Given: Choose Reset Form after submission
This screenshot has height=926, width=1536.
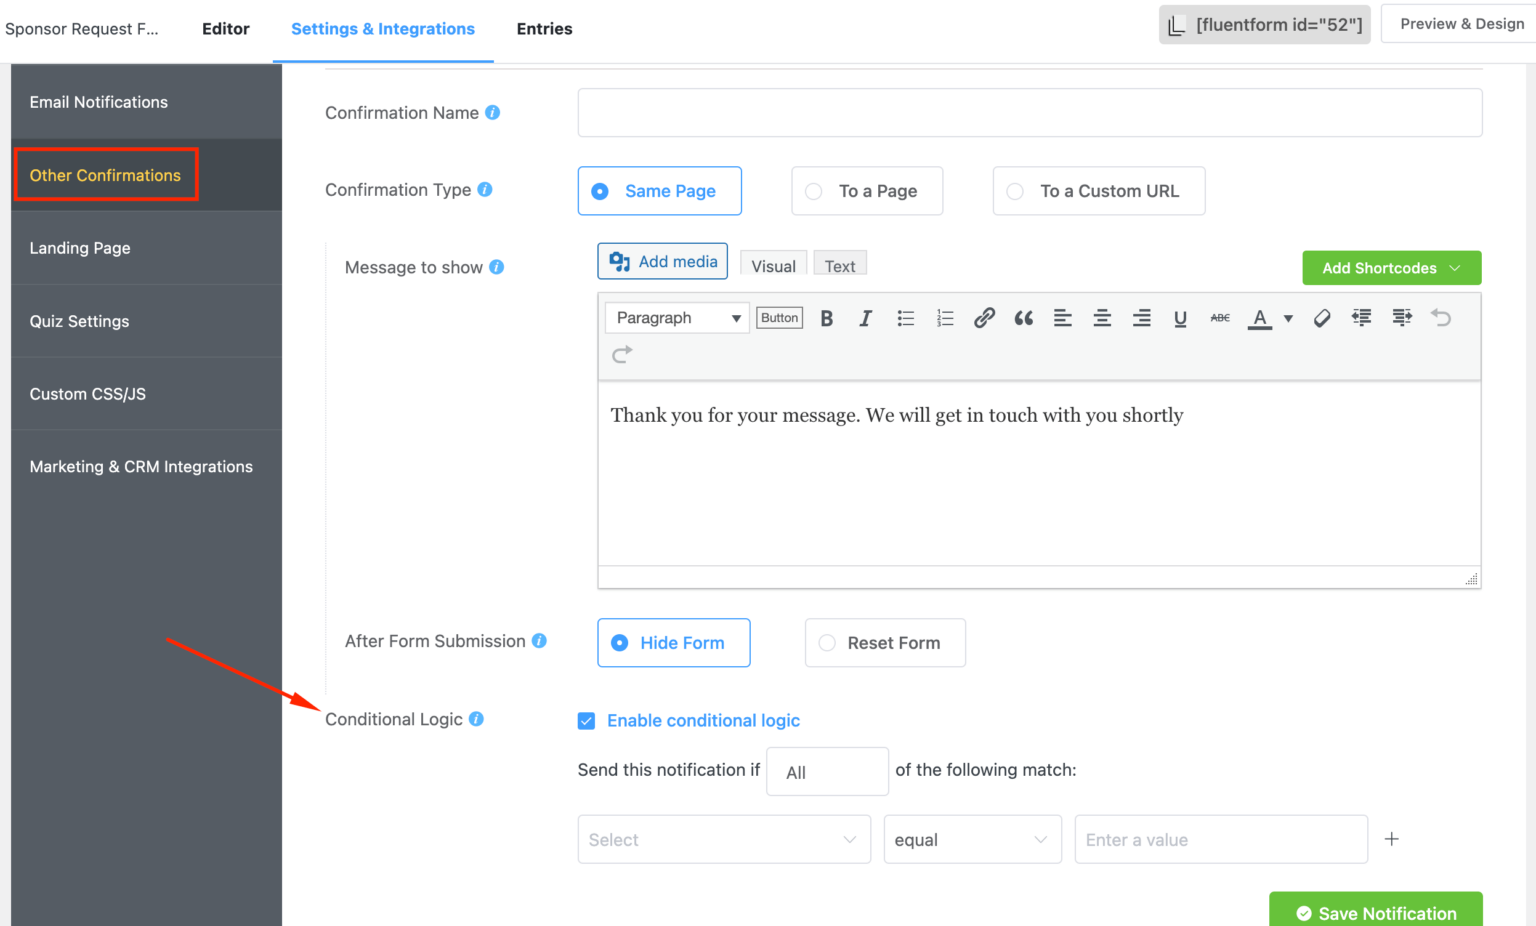Looking at the screenshot, I should (x=884, y=642).
